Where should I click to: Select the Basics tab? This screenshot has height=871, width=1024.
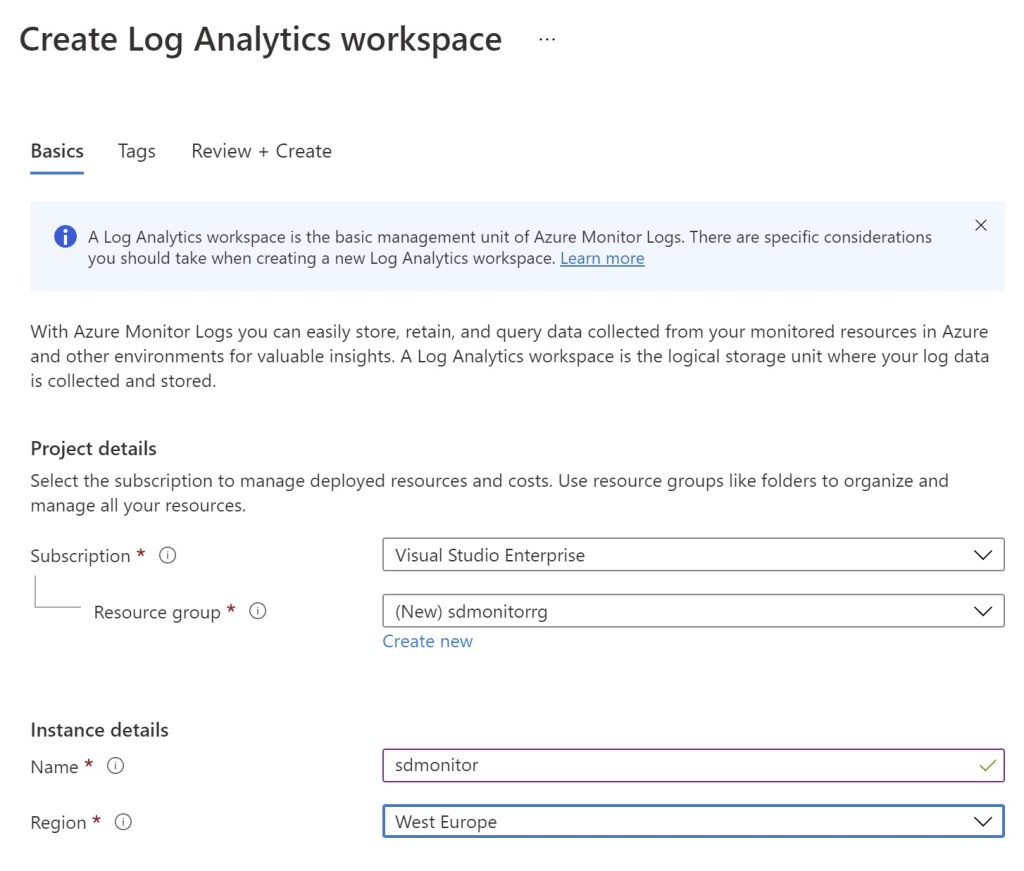(57, 151)
